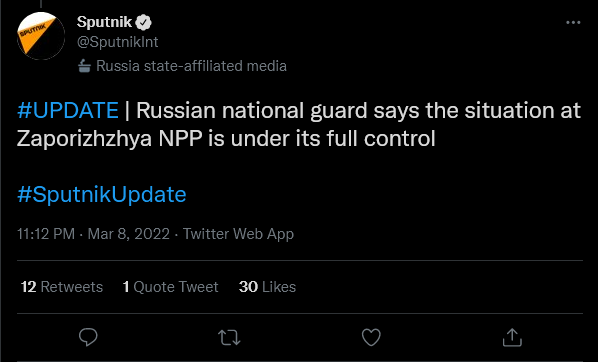The height and width of the screenshot is (362, 598).
Task: Open the Sputnik profile avatar
Action: 41,36
